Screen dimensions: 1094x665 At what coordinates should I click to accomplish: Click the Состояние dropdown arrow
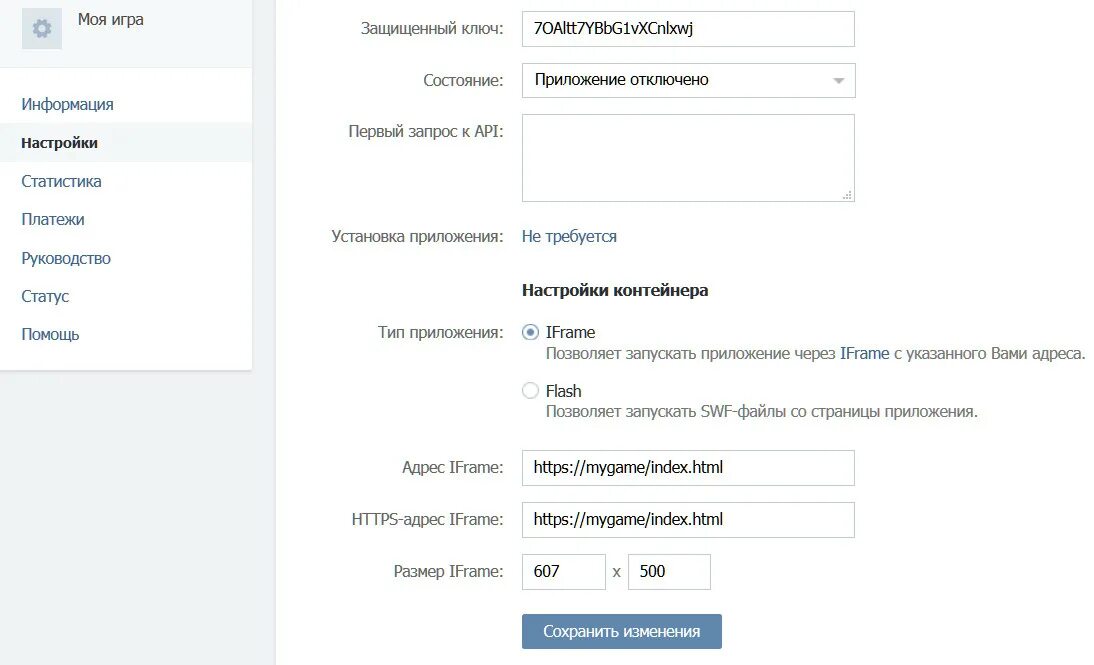pyautogui.click(x=838, y=81)
